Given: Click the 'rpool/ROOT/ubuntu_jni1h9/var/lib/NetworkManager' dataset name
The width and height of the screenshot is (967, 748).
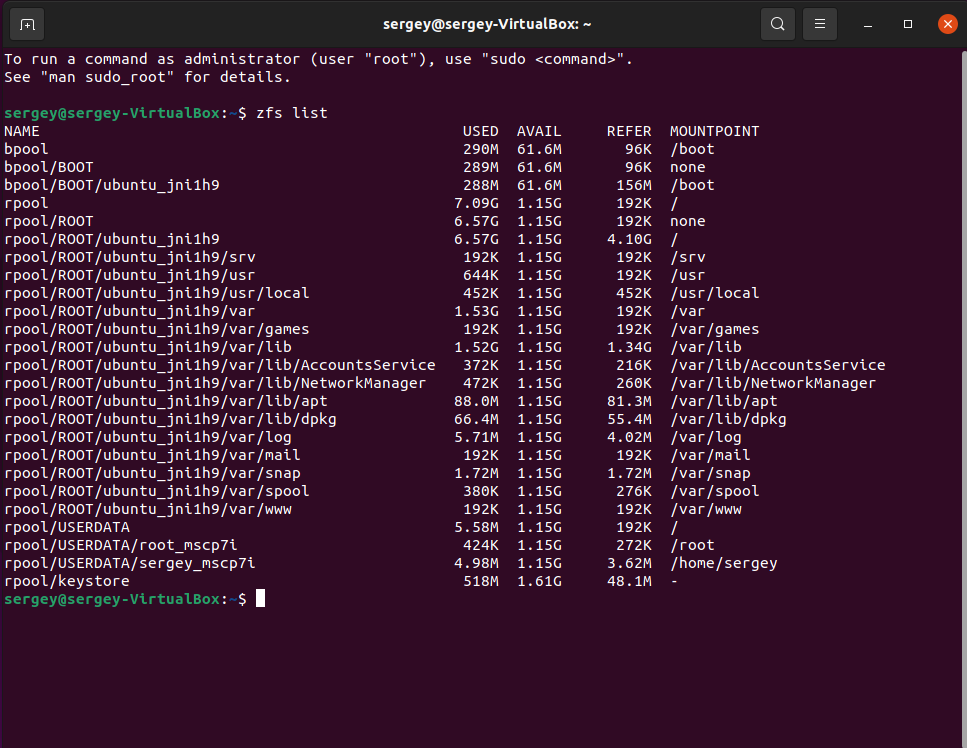Looking at the screenshot, I should 215,383.
